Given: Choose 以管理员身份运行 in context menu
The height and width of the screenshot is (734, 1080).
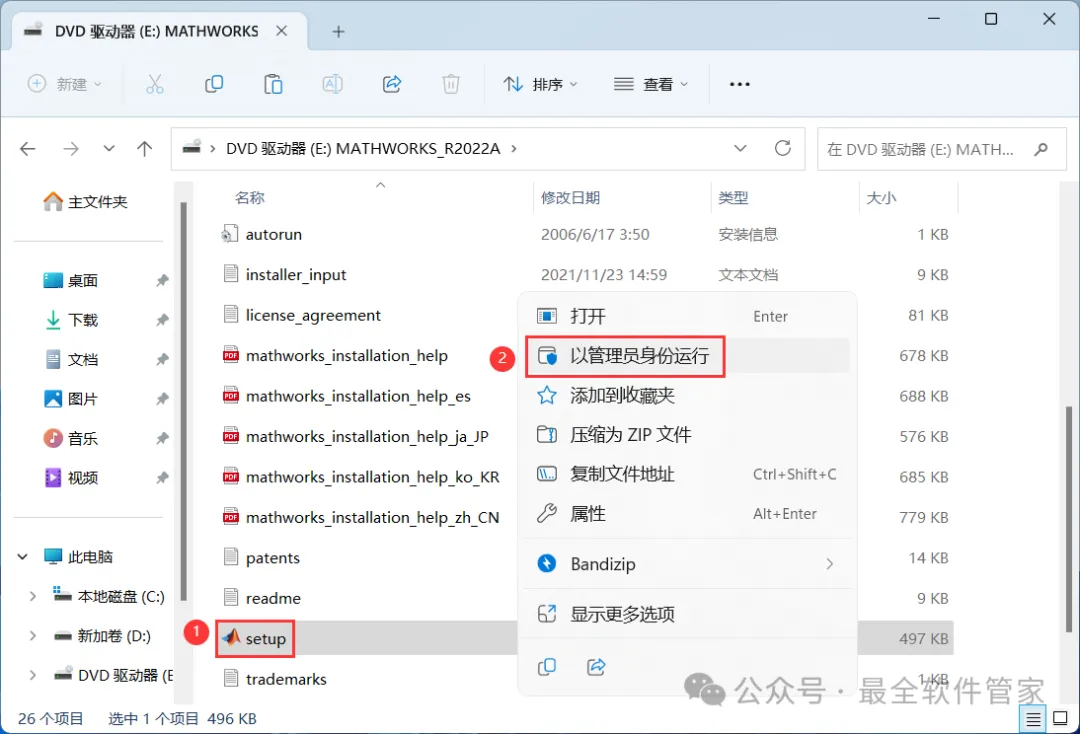Looking at the screenshot, I should coord(687,356).
